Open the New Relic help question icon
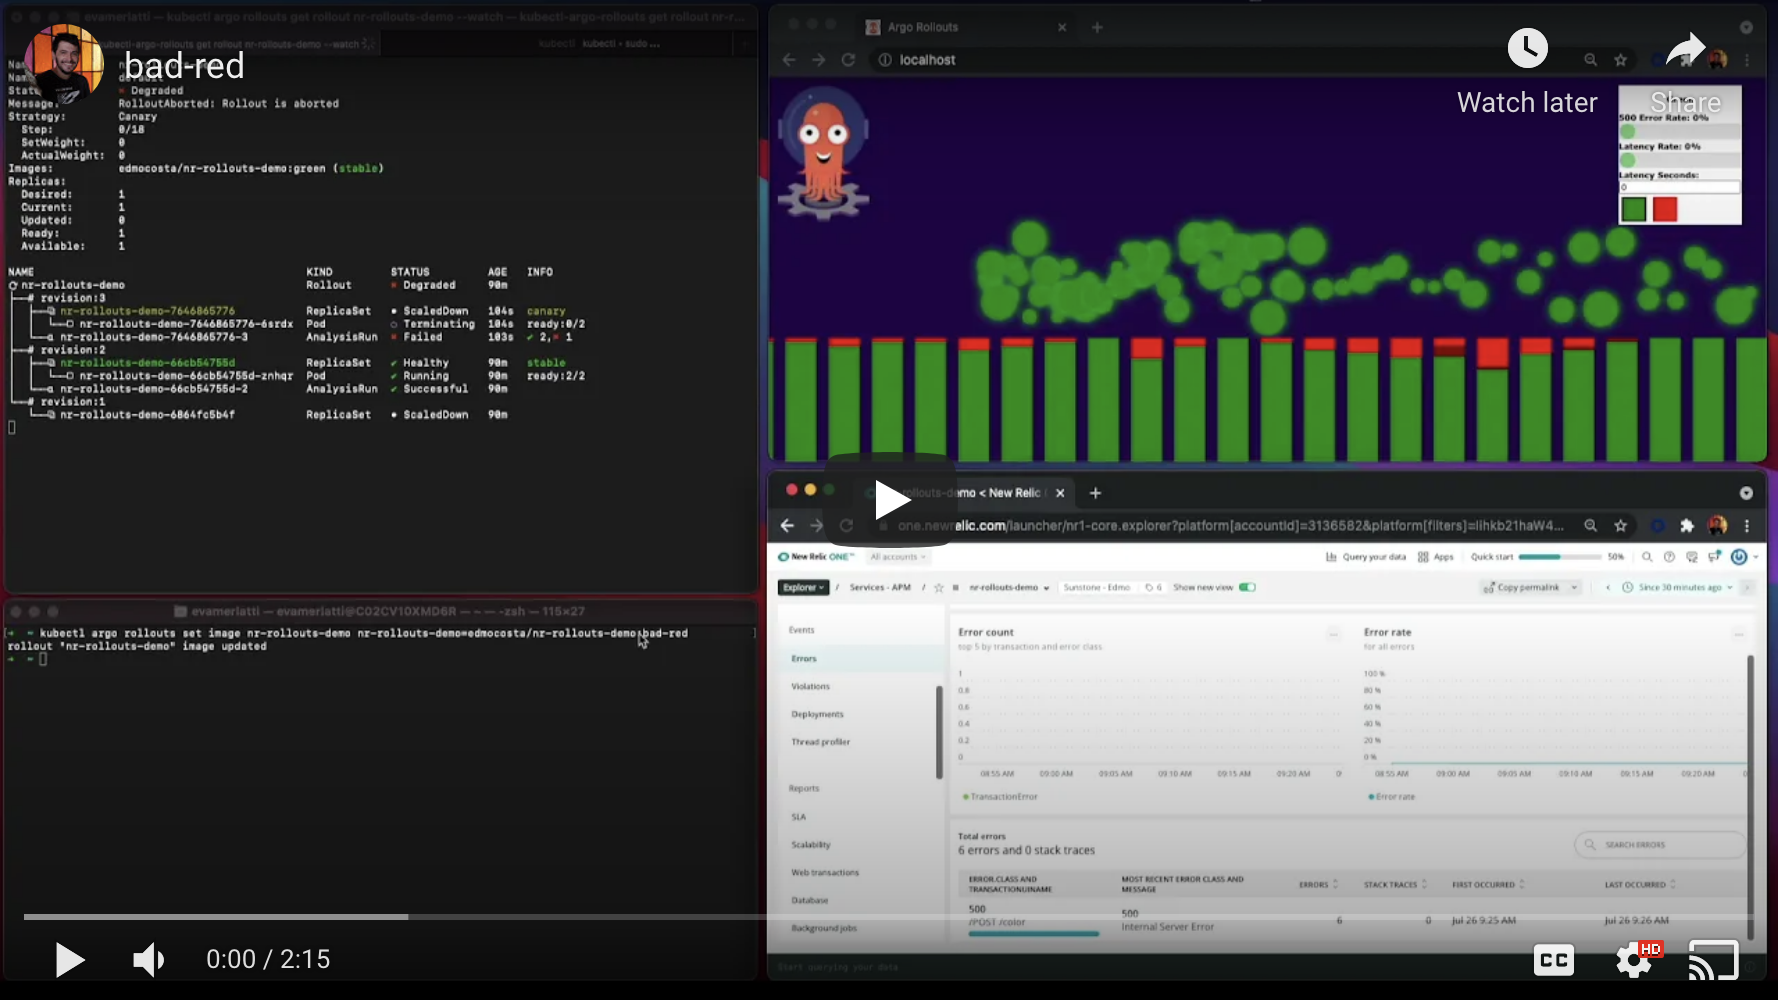 coord(1669,557)
